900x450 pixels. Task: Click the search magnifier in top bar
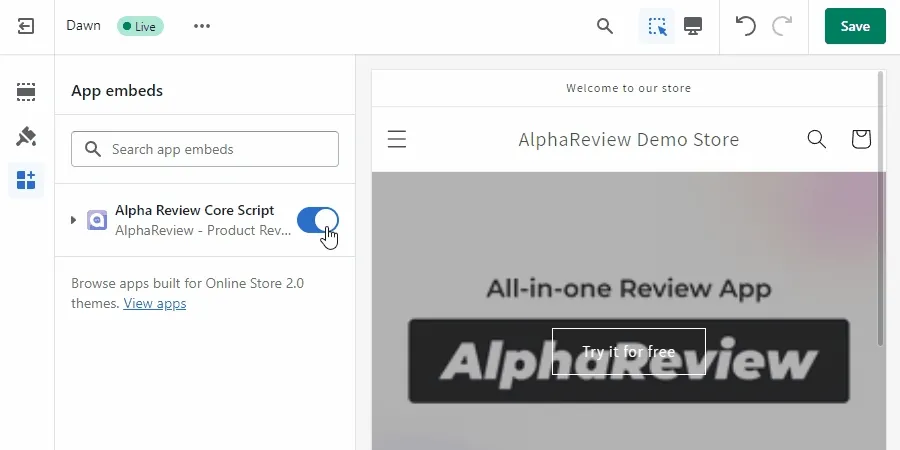coord(605,26)
